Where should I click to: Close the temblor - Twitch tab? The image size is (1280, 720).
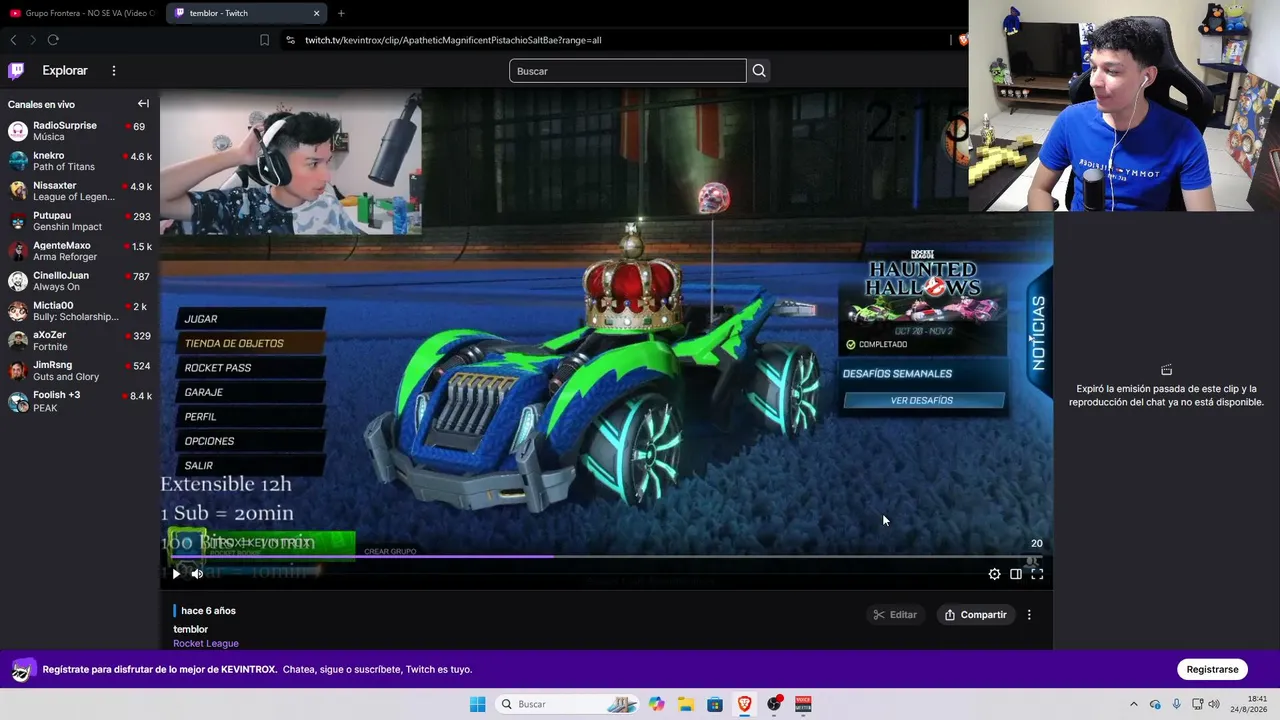[x=317, y=13]
